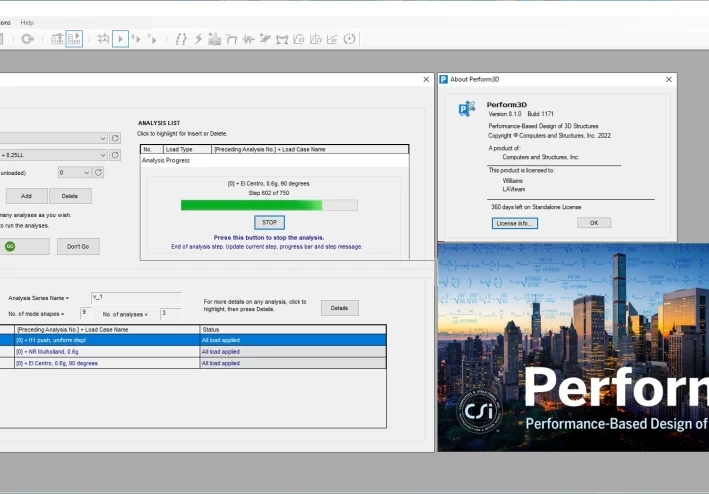This screenshot has width=709, height=494.
Task: Click the circular target toolbar icon
Action: 350,39
